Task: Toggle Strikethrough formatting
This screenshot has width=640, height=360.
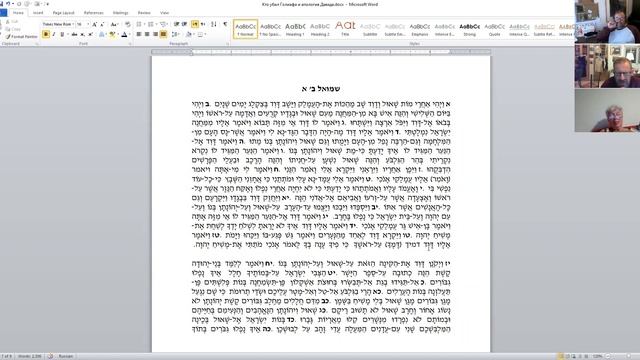Action: [x=74, y=34]
